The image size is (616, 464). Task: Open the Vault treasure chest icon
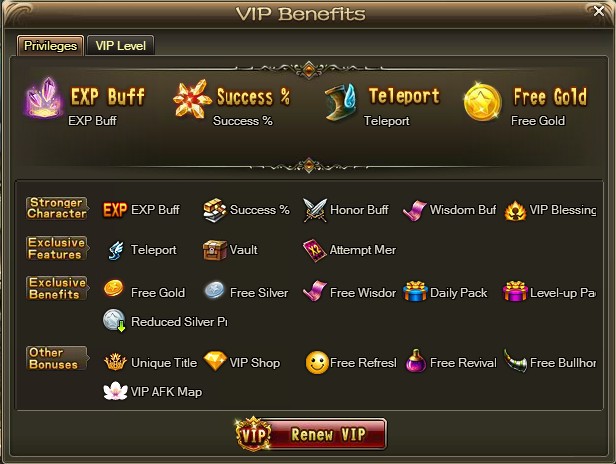click(214, 250)
